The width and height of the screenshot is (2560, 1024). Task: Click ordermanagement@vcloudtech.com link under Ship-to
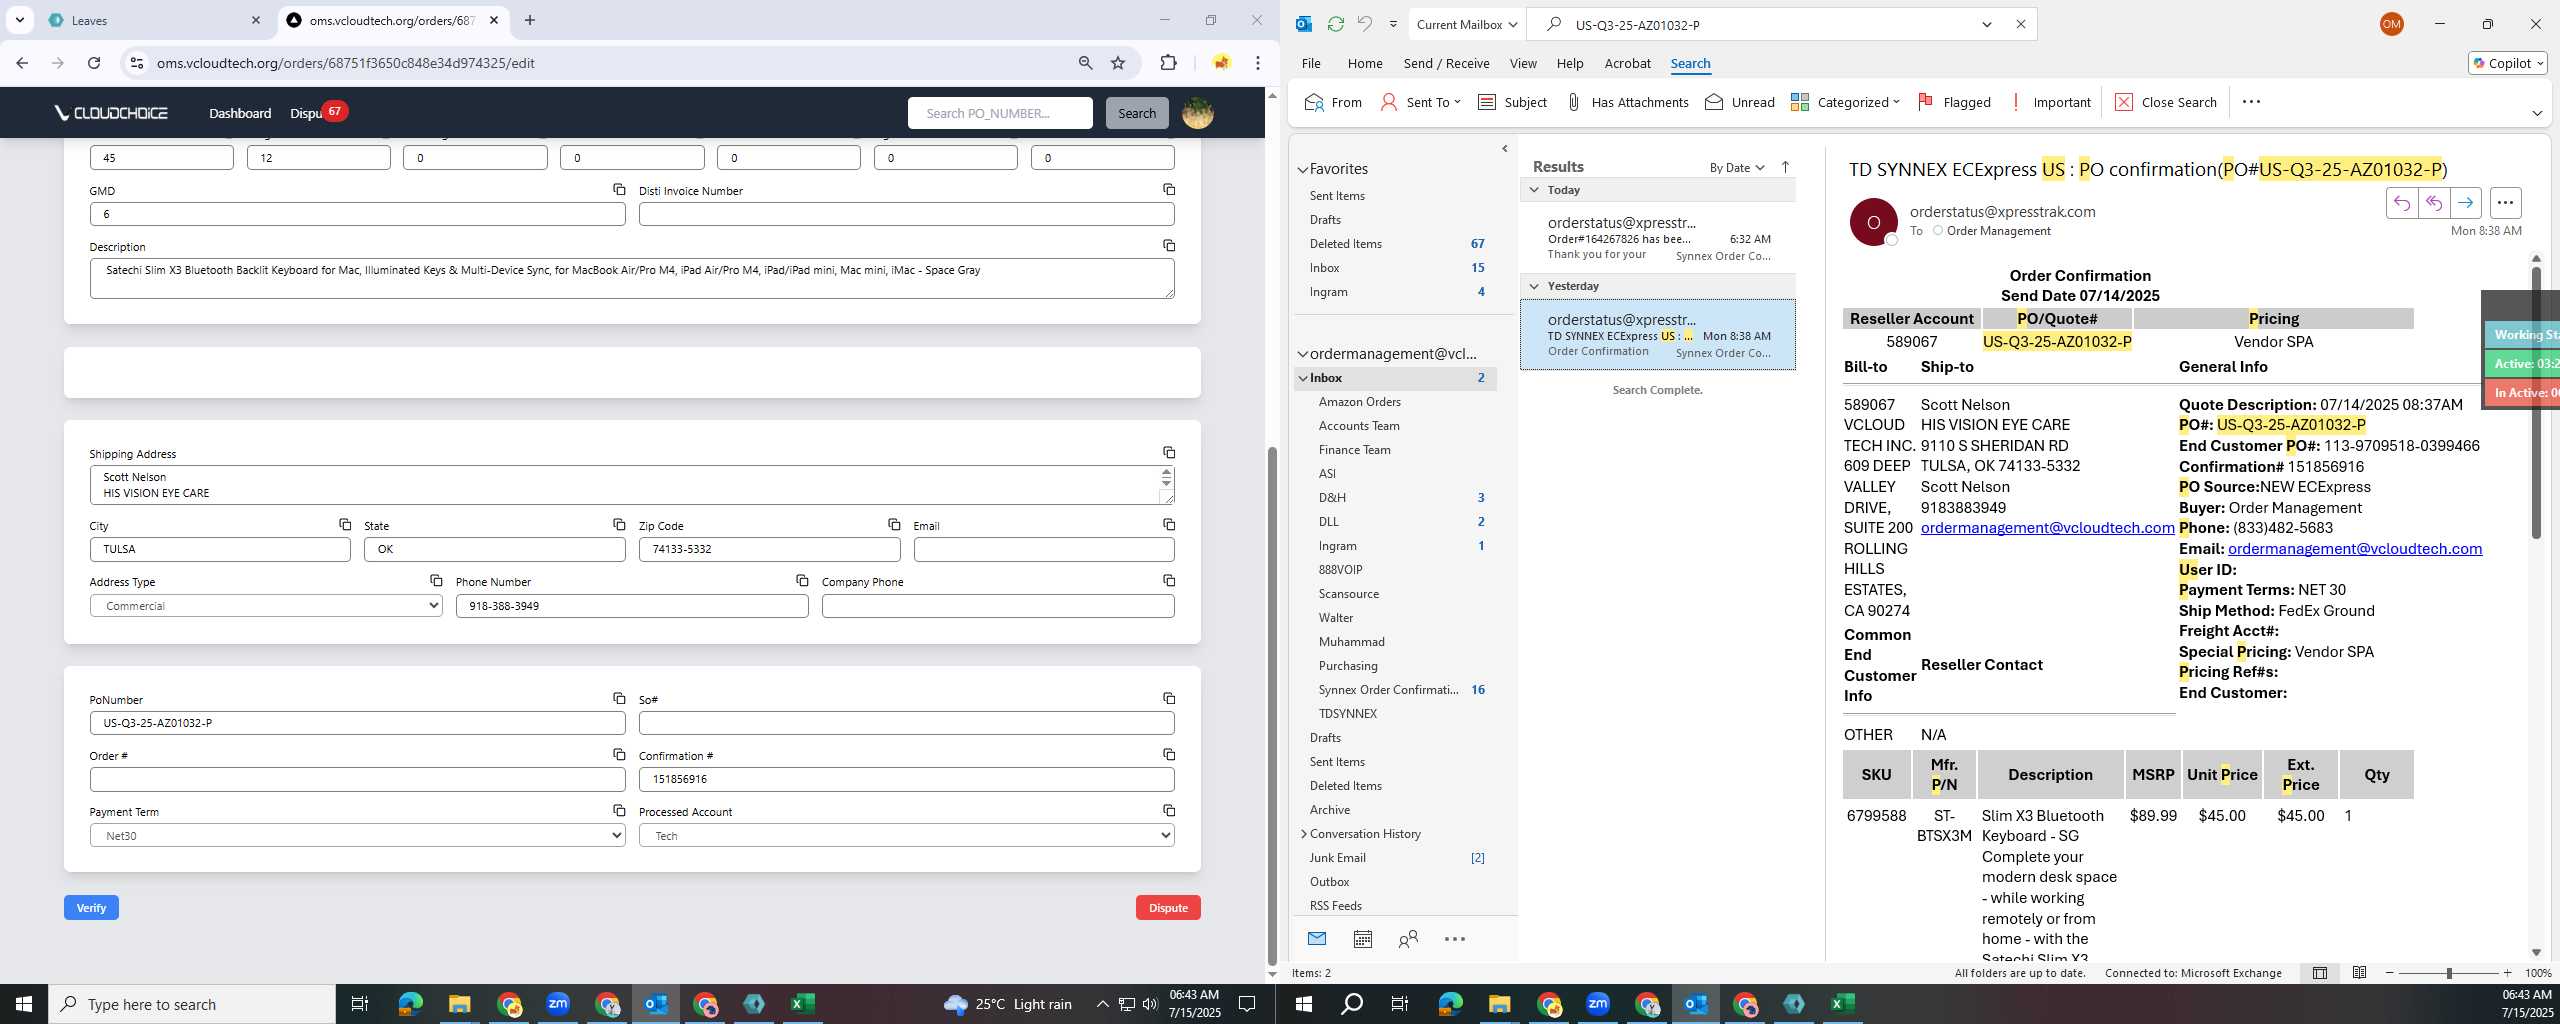(x=2047, y=528)
